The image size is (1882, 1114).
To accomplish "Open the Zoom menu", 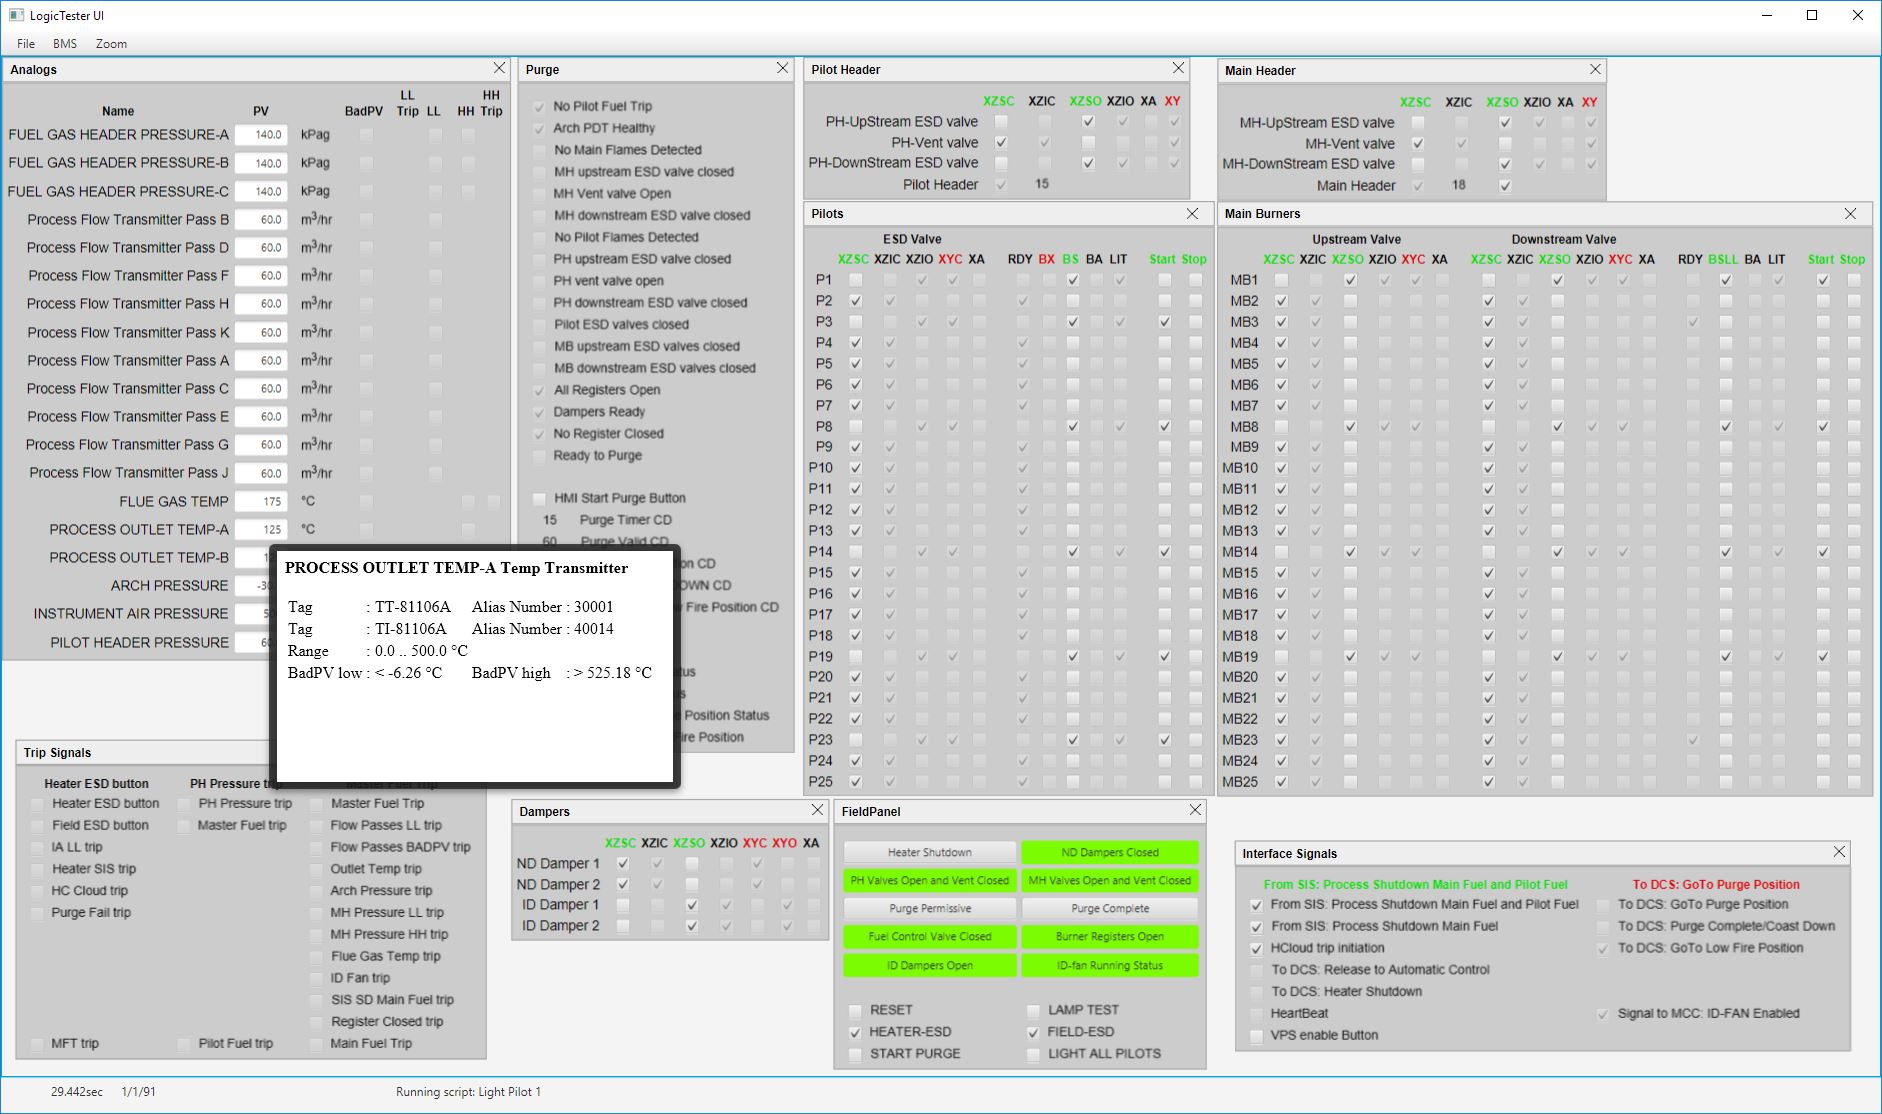I will 111,44.
